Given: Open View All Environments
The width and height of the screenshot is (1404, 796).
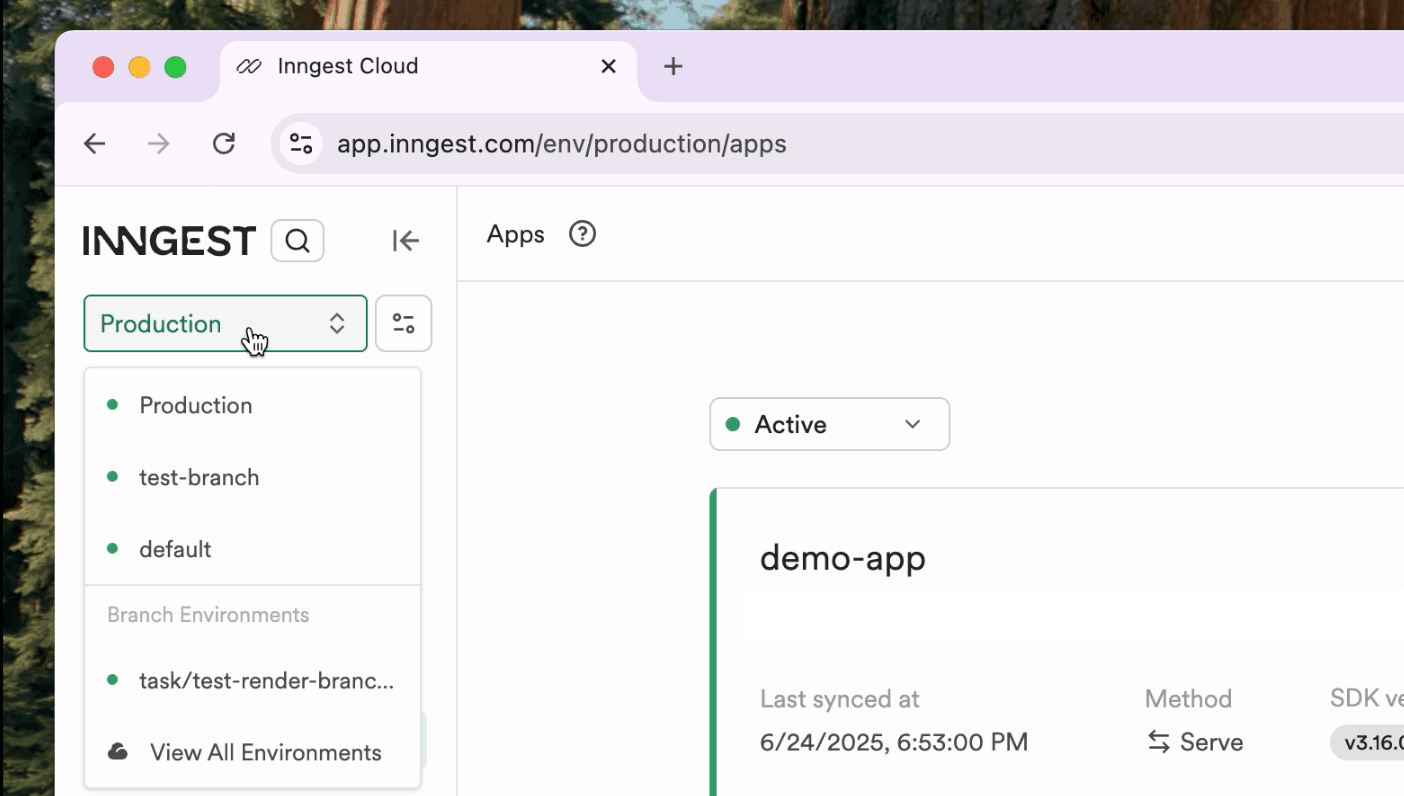Looking at the screenshot, I should click(265, 751).
